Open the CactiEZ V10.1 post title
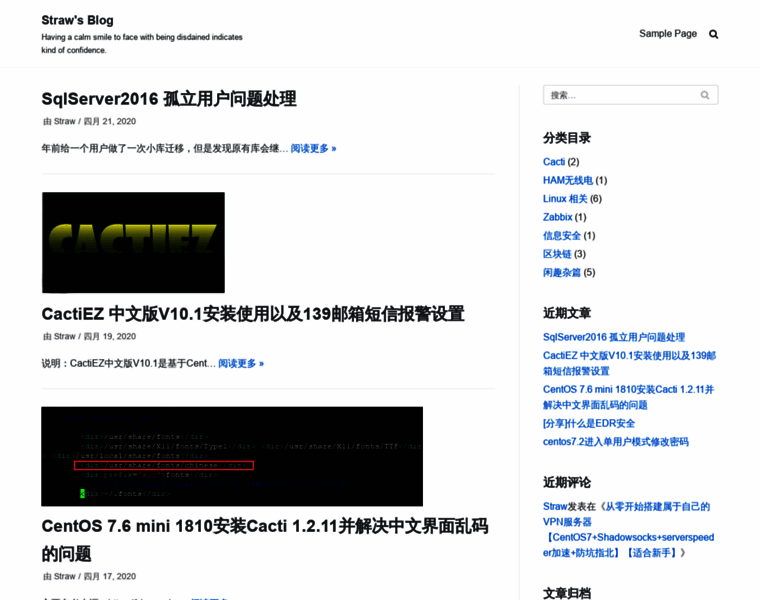This screenshot has height=600, width=760. pyautogui.click(x=253, y=314)
